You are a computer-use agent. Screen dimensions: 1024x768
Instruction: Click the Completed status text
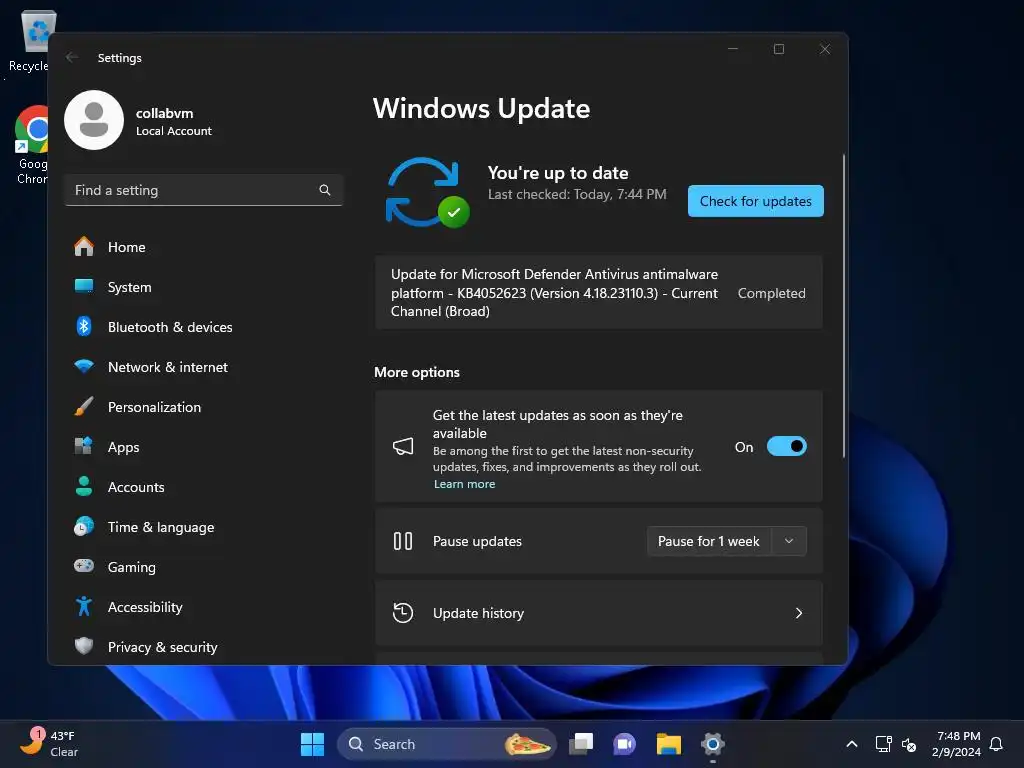[771, 293]
